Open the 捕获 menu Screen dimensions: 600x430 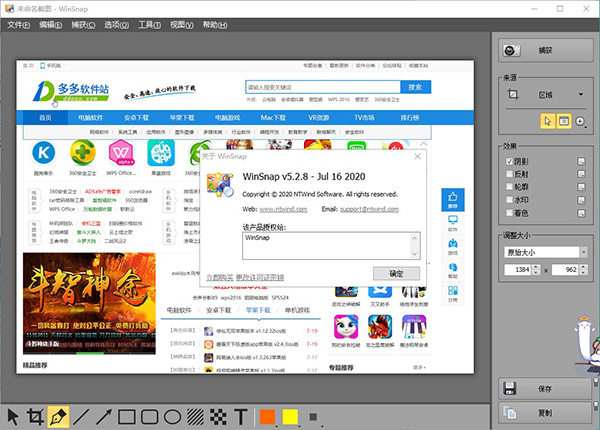[x=83, y=25]
